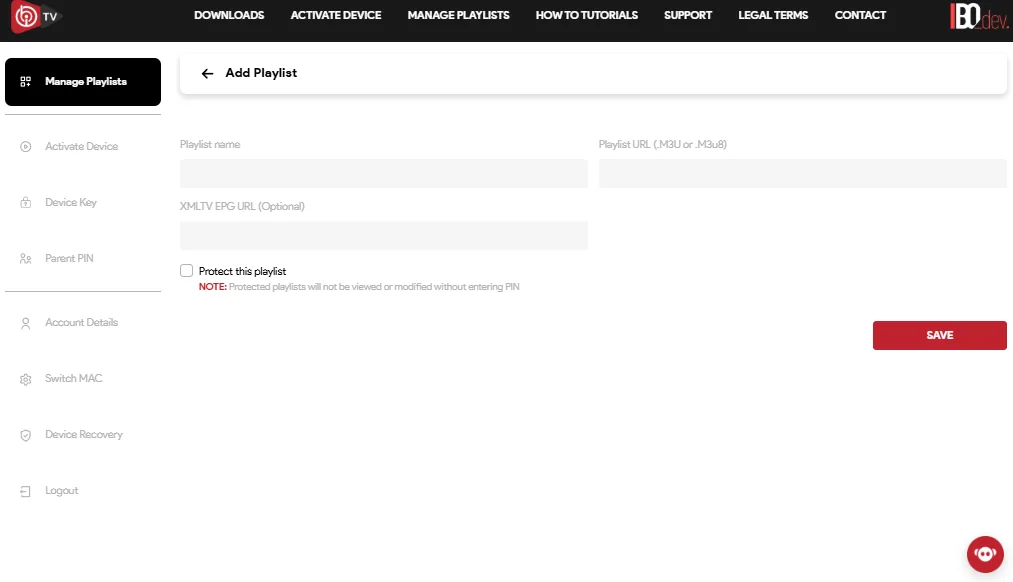The width and height of the screenshot is (1013, 582).
Task: Focus the XMLTV EPG URL field
Action: tap(384, 236)
